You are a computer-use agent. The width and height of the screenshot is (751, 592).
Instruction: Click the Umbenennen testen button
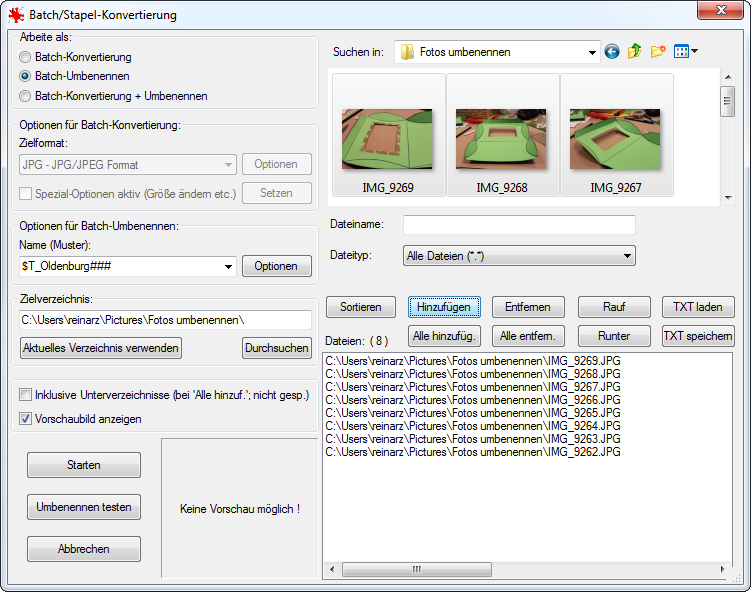point(84,507)
